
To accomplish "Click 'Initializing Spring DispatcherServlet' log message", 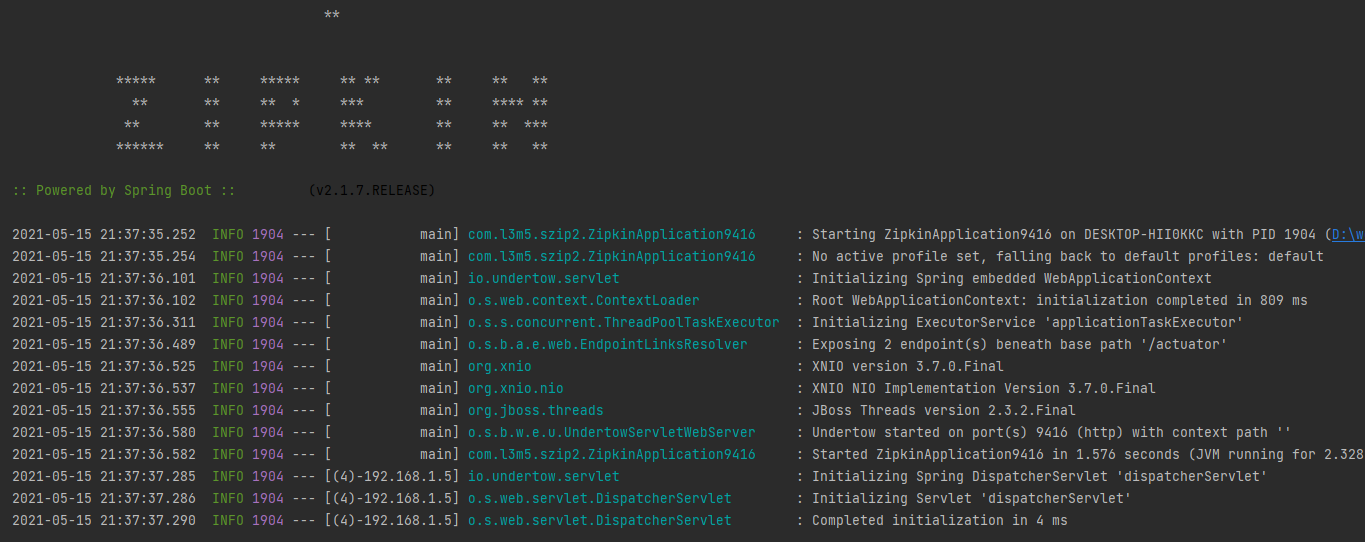I will [x=1039, y=477].
